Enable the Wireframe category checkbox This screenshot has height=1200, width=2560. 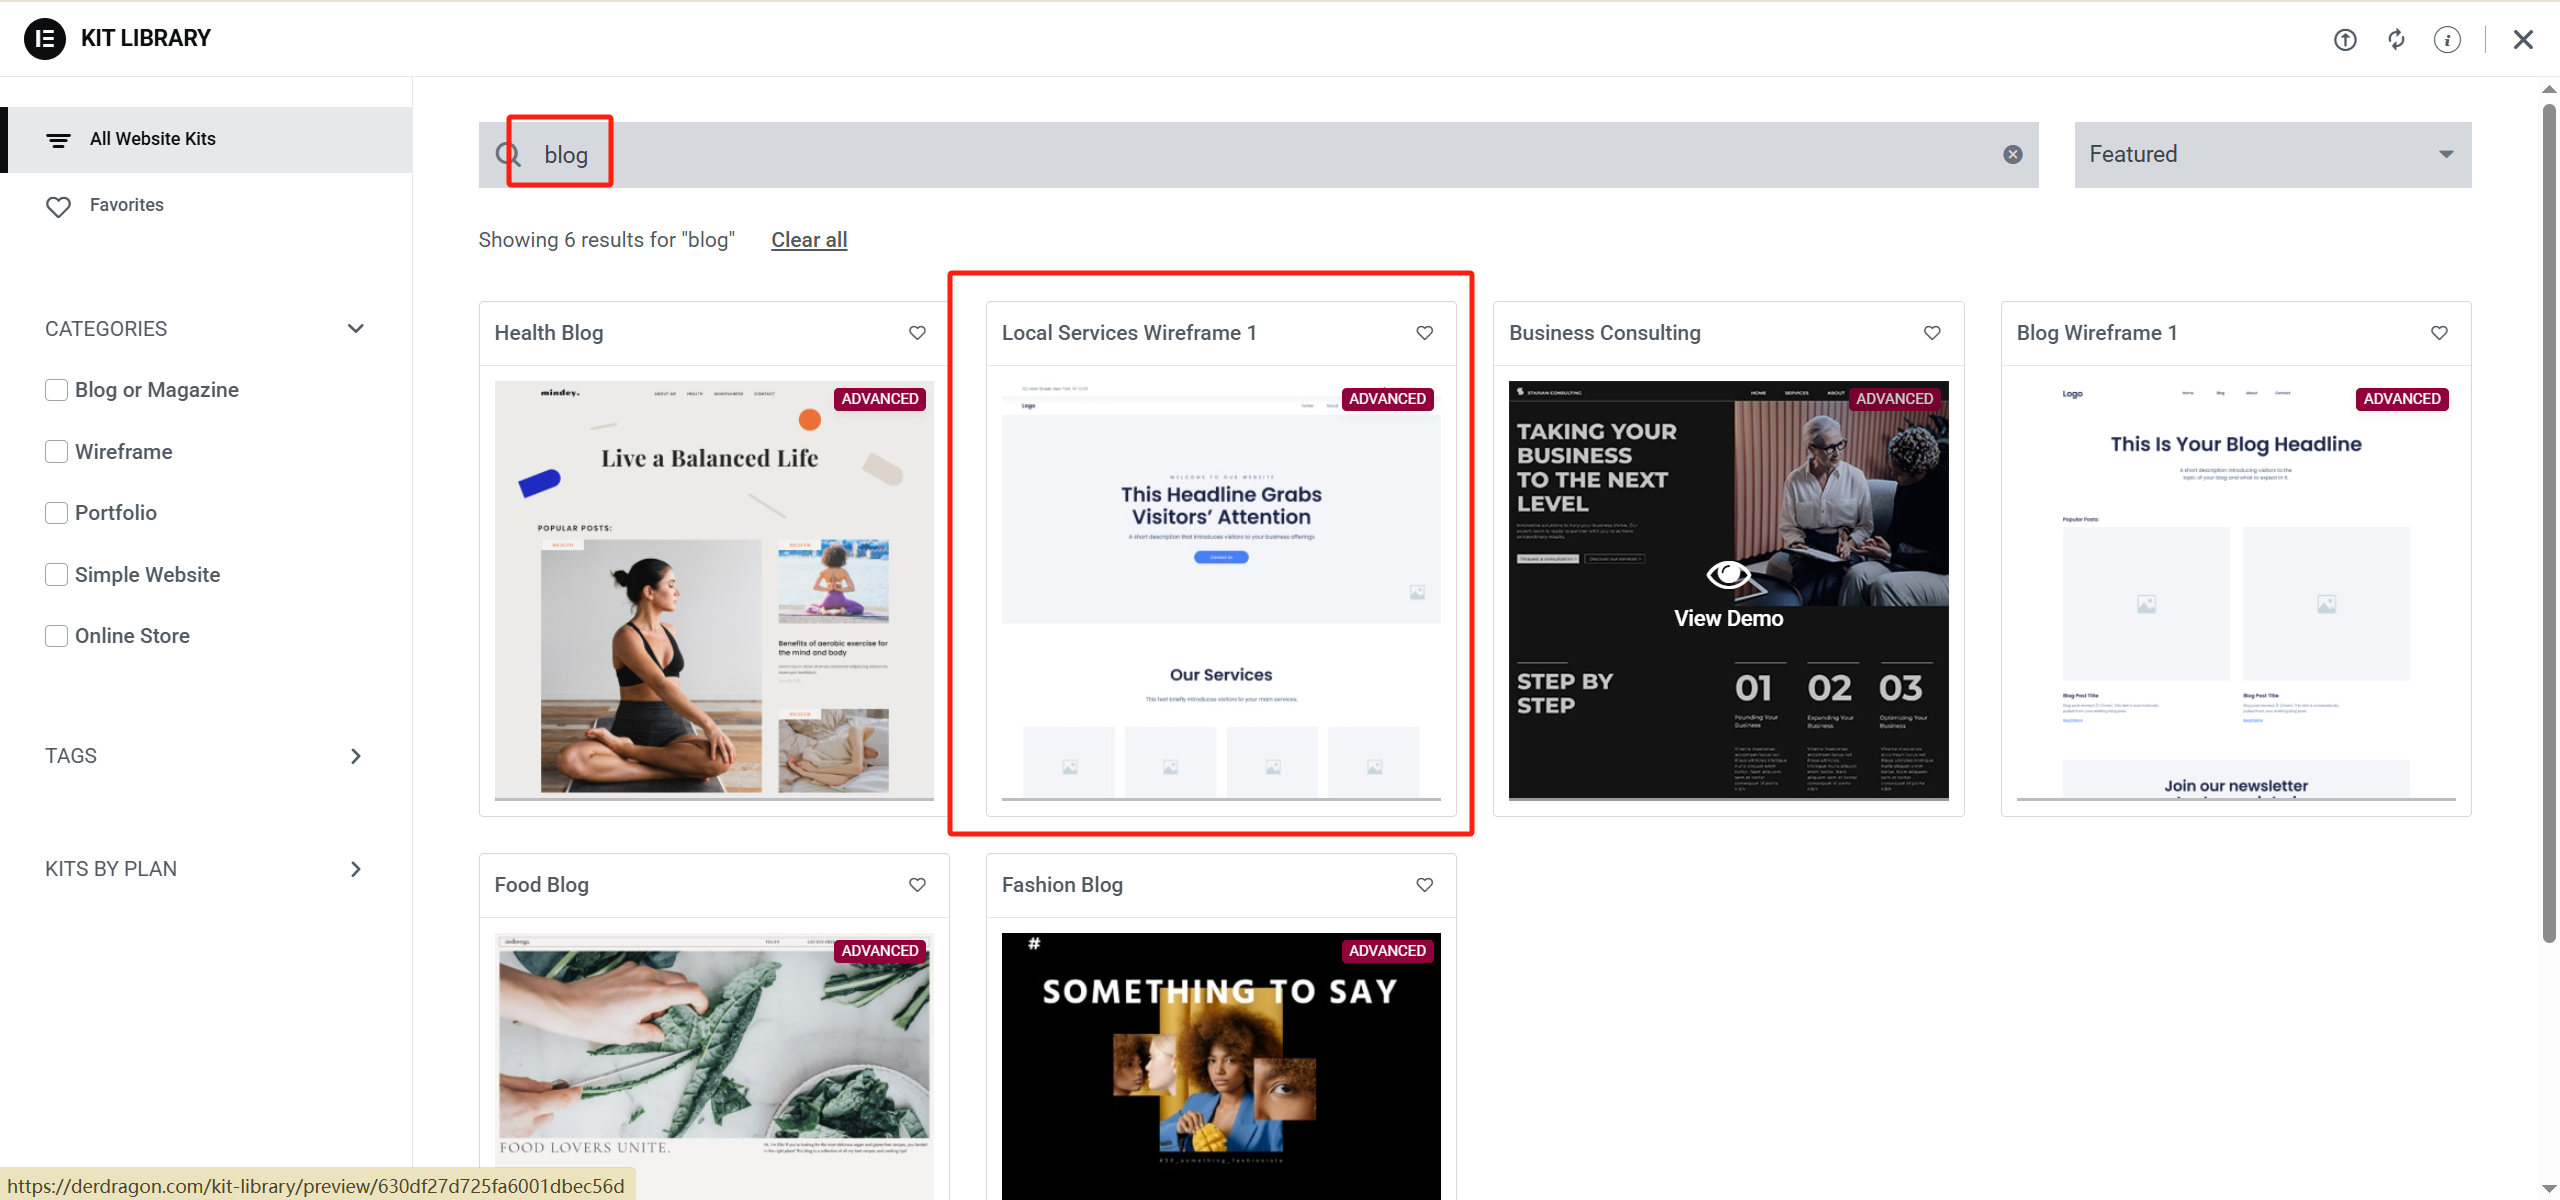pyautogui.click(x=57, y=452)
